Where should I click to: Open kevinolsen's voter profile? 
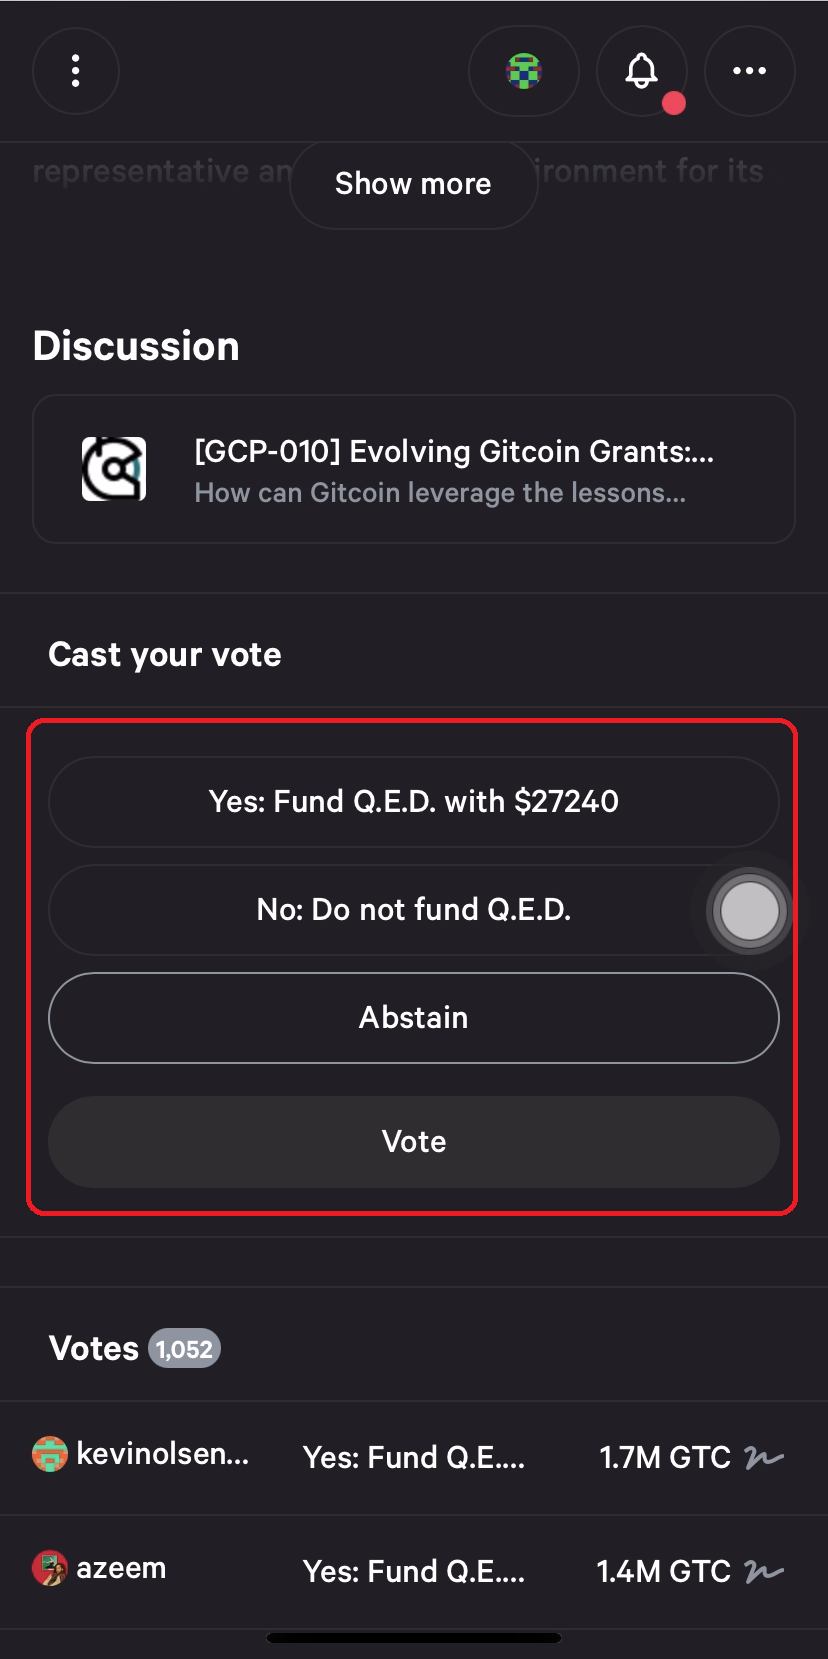163,1454
